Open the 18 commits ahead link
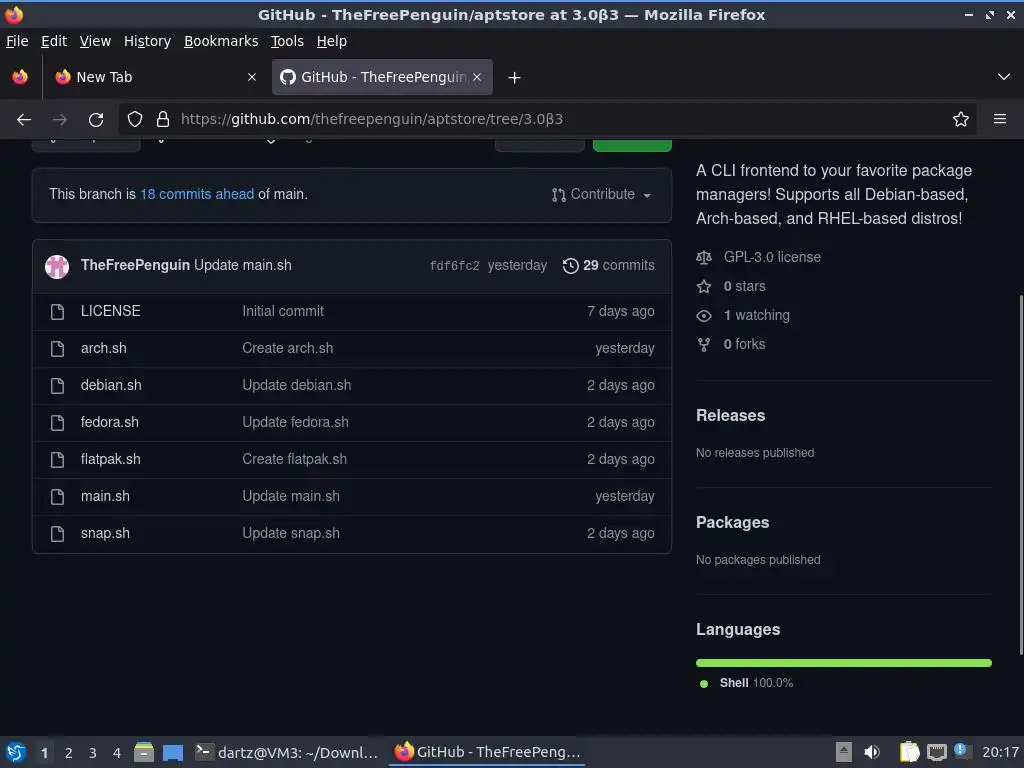Screen dimensions: 1024x768 pyautogui.click(x=197, y=194)
